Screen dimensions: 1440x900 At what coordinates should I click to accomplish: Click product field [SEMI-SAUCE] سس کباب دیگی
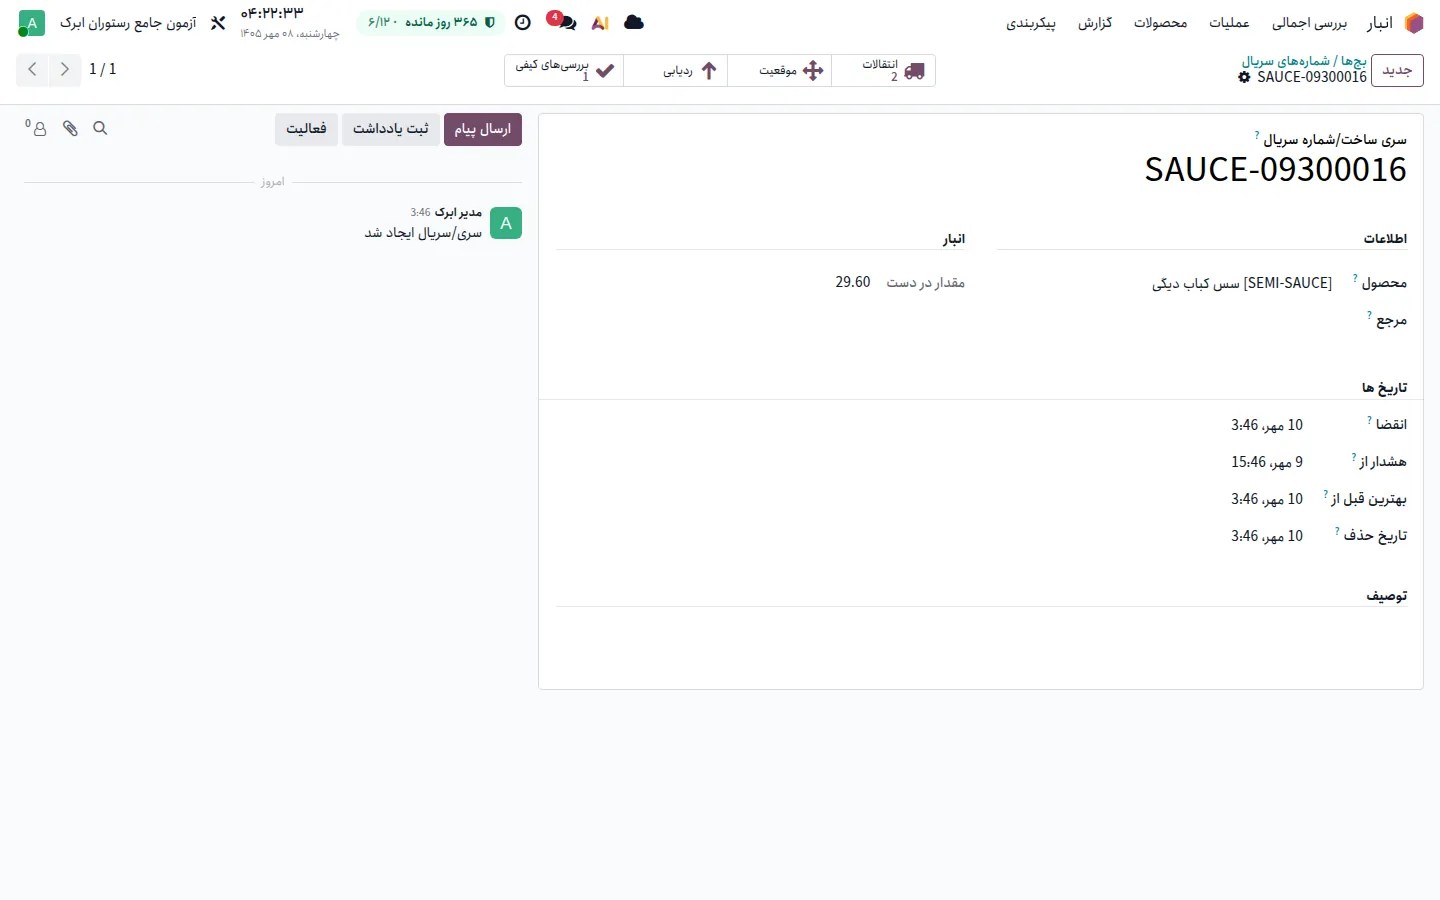[1241, 283]
